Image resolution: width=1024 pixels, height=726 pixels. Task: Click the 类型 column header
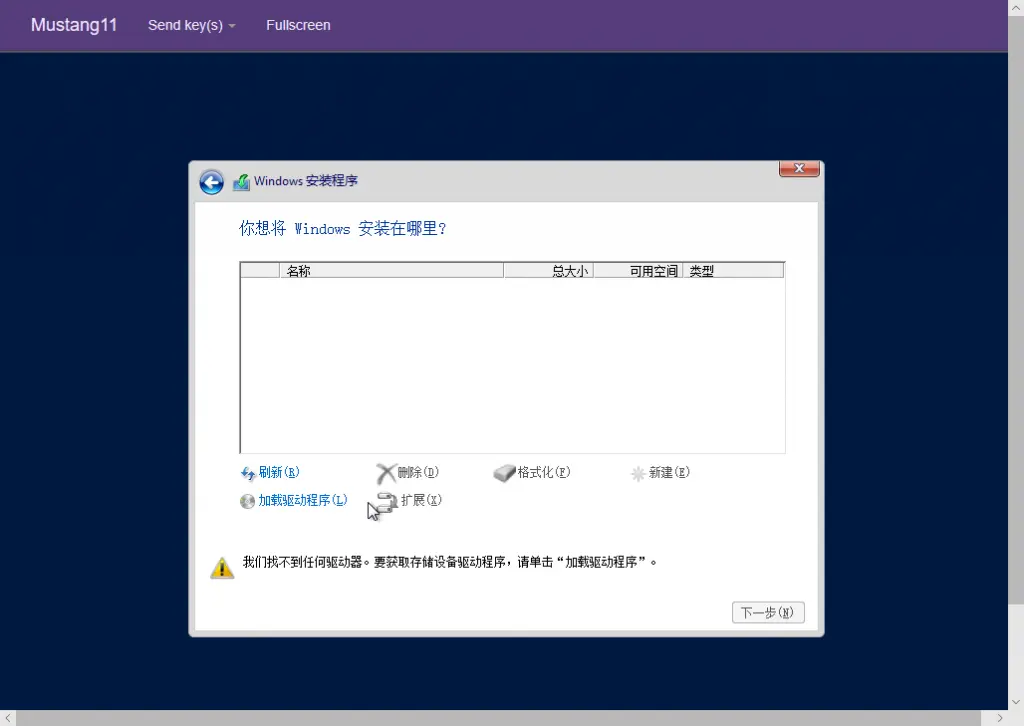[733, 270]
